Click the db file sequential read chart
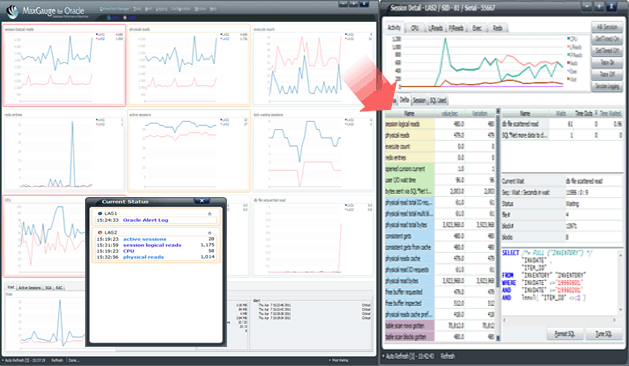The width and height of the screenshot is (629, 366). [x=313, y=236]
